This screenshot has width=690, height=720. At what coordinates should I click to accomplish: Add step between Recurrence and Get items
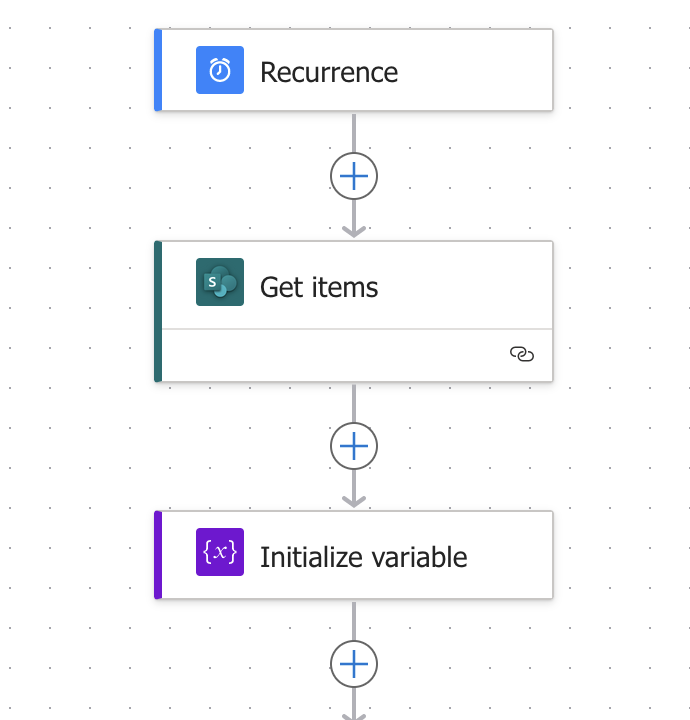click(x=354, y=176)
